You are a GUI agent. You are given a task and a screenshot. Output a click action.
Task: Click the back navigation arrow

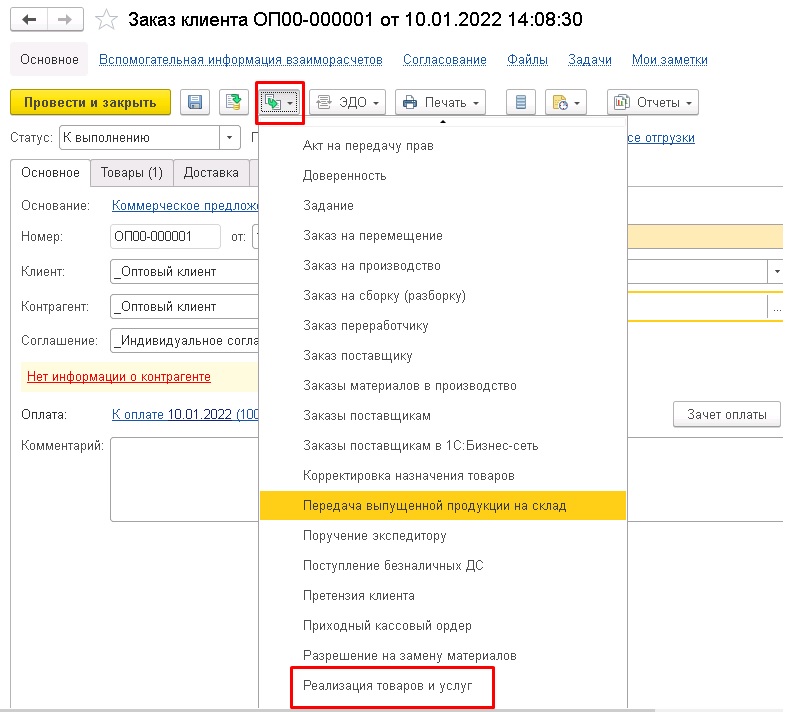[x=31, y=20]
